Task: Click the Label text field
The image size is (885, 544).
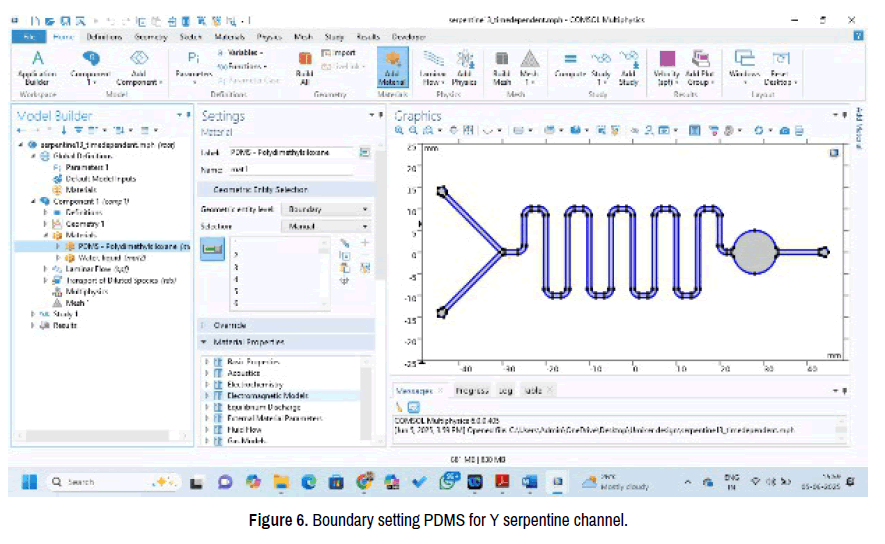Action: coord(293,153)
